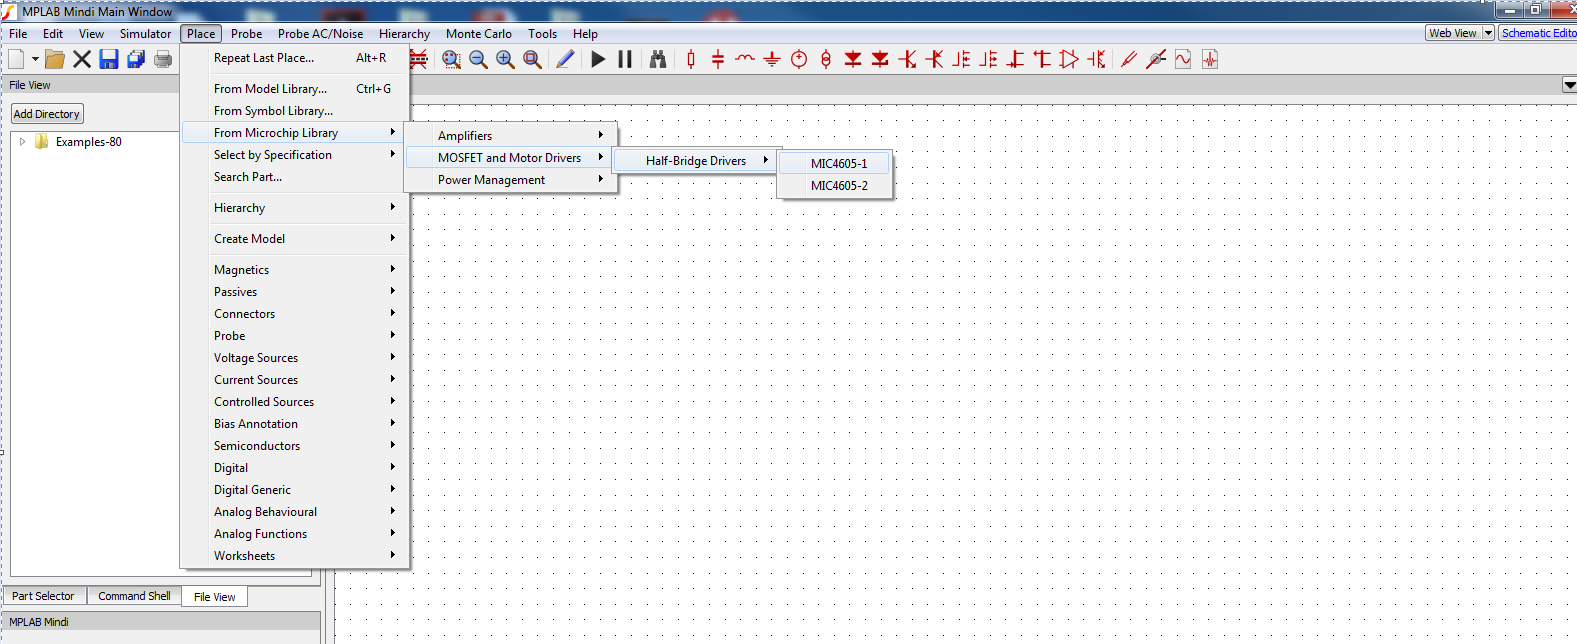Image resolution: width=1577 pixels, height=644 pixels.
Task: Switch to the File View tab
Action: pyautogui.click(x=215, y=597)
